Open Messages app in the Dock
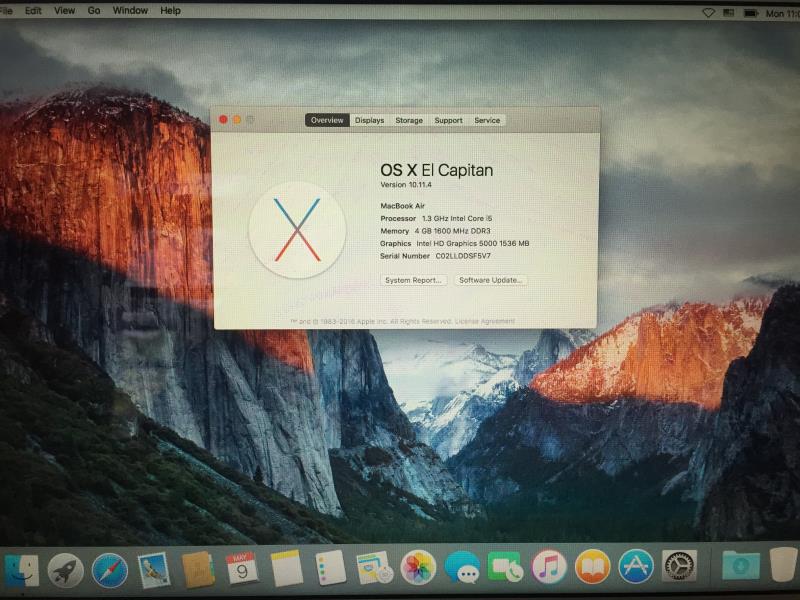 pyautogui.click(x=462, y=567)
